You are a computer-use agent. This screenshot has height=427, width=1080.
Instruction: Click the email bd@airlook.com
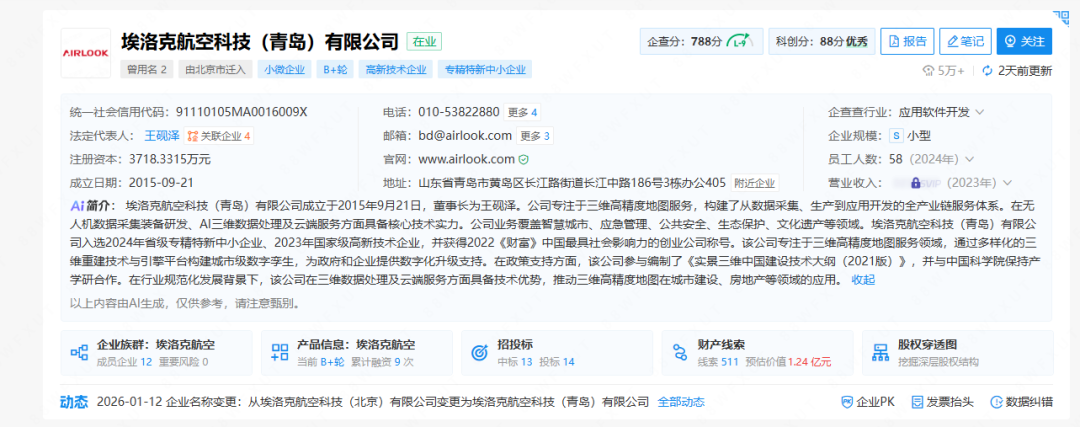click(x=465, y=136)
